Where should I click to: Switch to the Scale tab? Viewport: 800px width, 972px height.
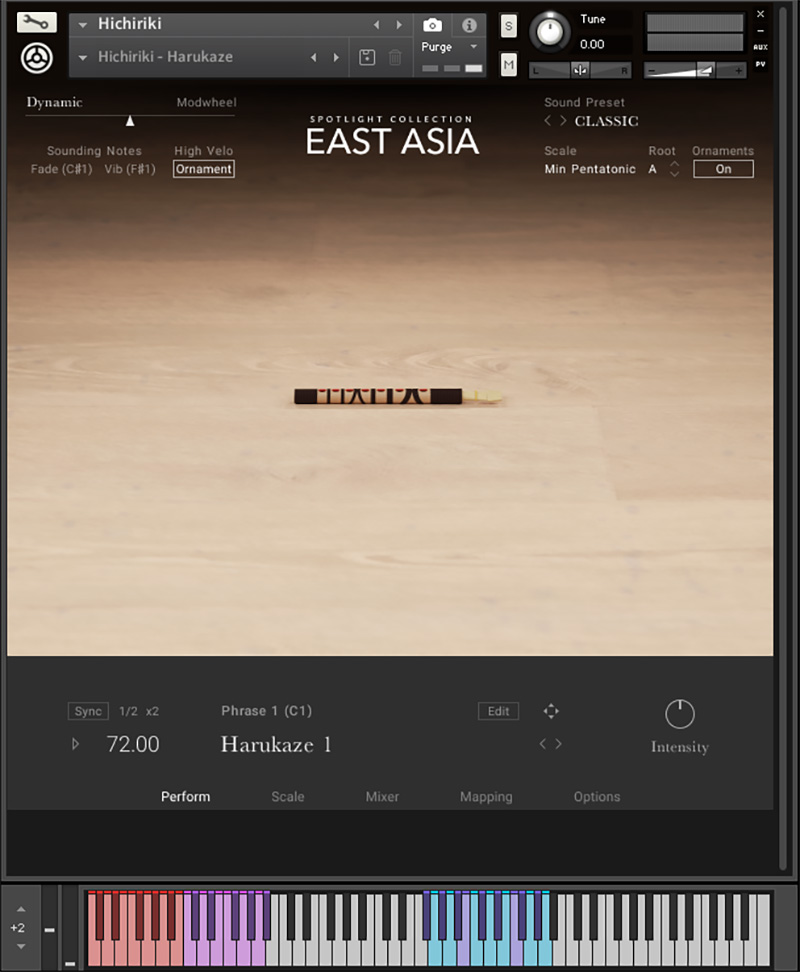[288, 797]
